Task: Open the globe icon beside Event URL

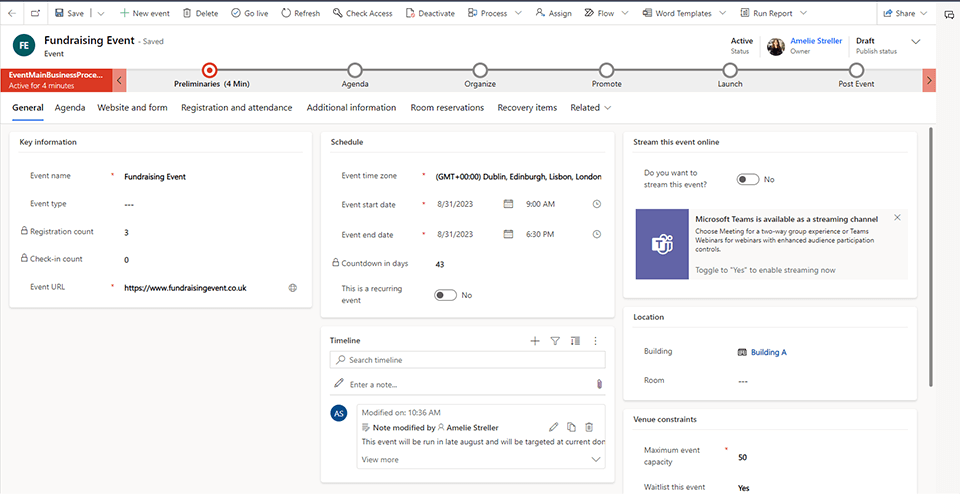Action: pyautogui.click(x=292, y=287)
